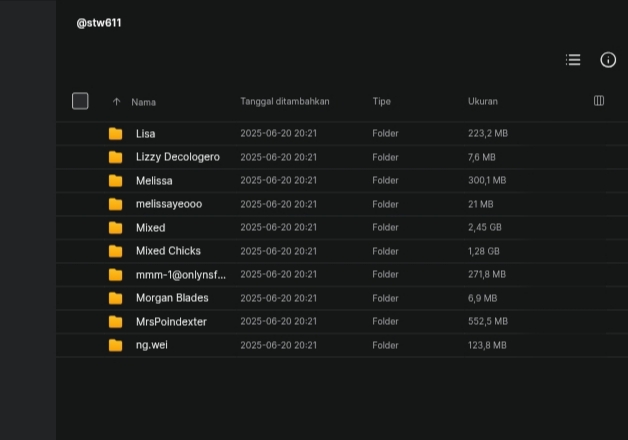Open the info details icon
The width and height of the screenshot is (628, 440).
[608, 60]
